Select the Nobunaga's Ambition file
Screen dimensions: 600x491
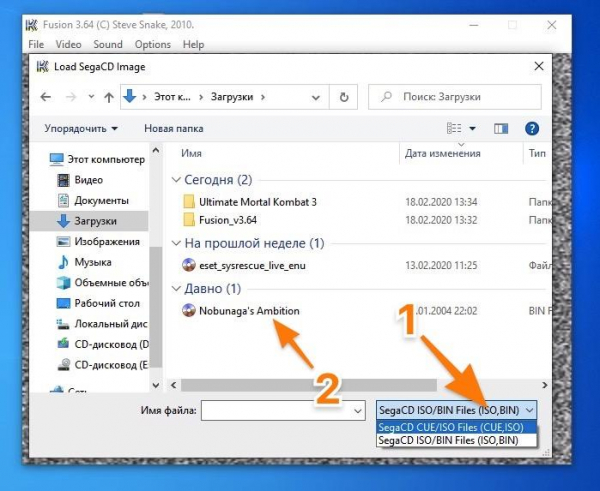click(249, 311)
